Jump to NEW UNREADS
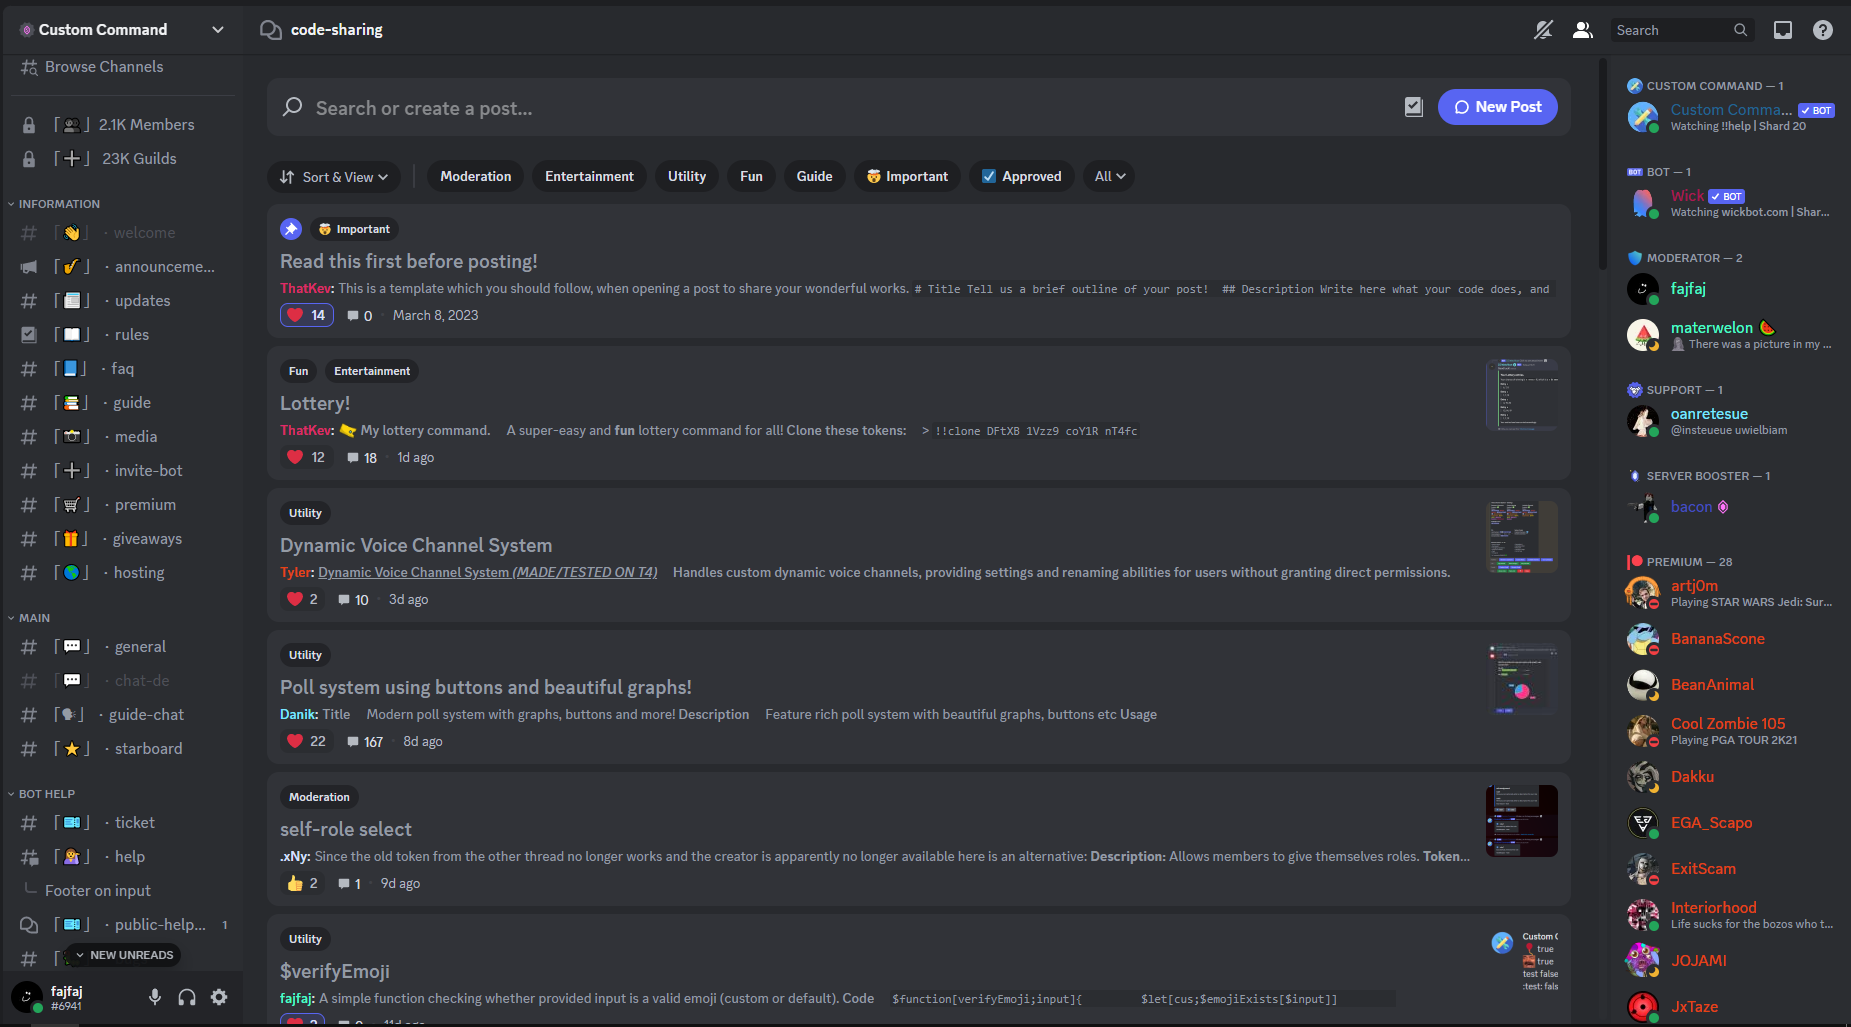The height and width of the screenshot is (1027, 1851). (x=122, y=955)
